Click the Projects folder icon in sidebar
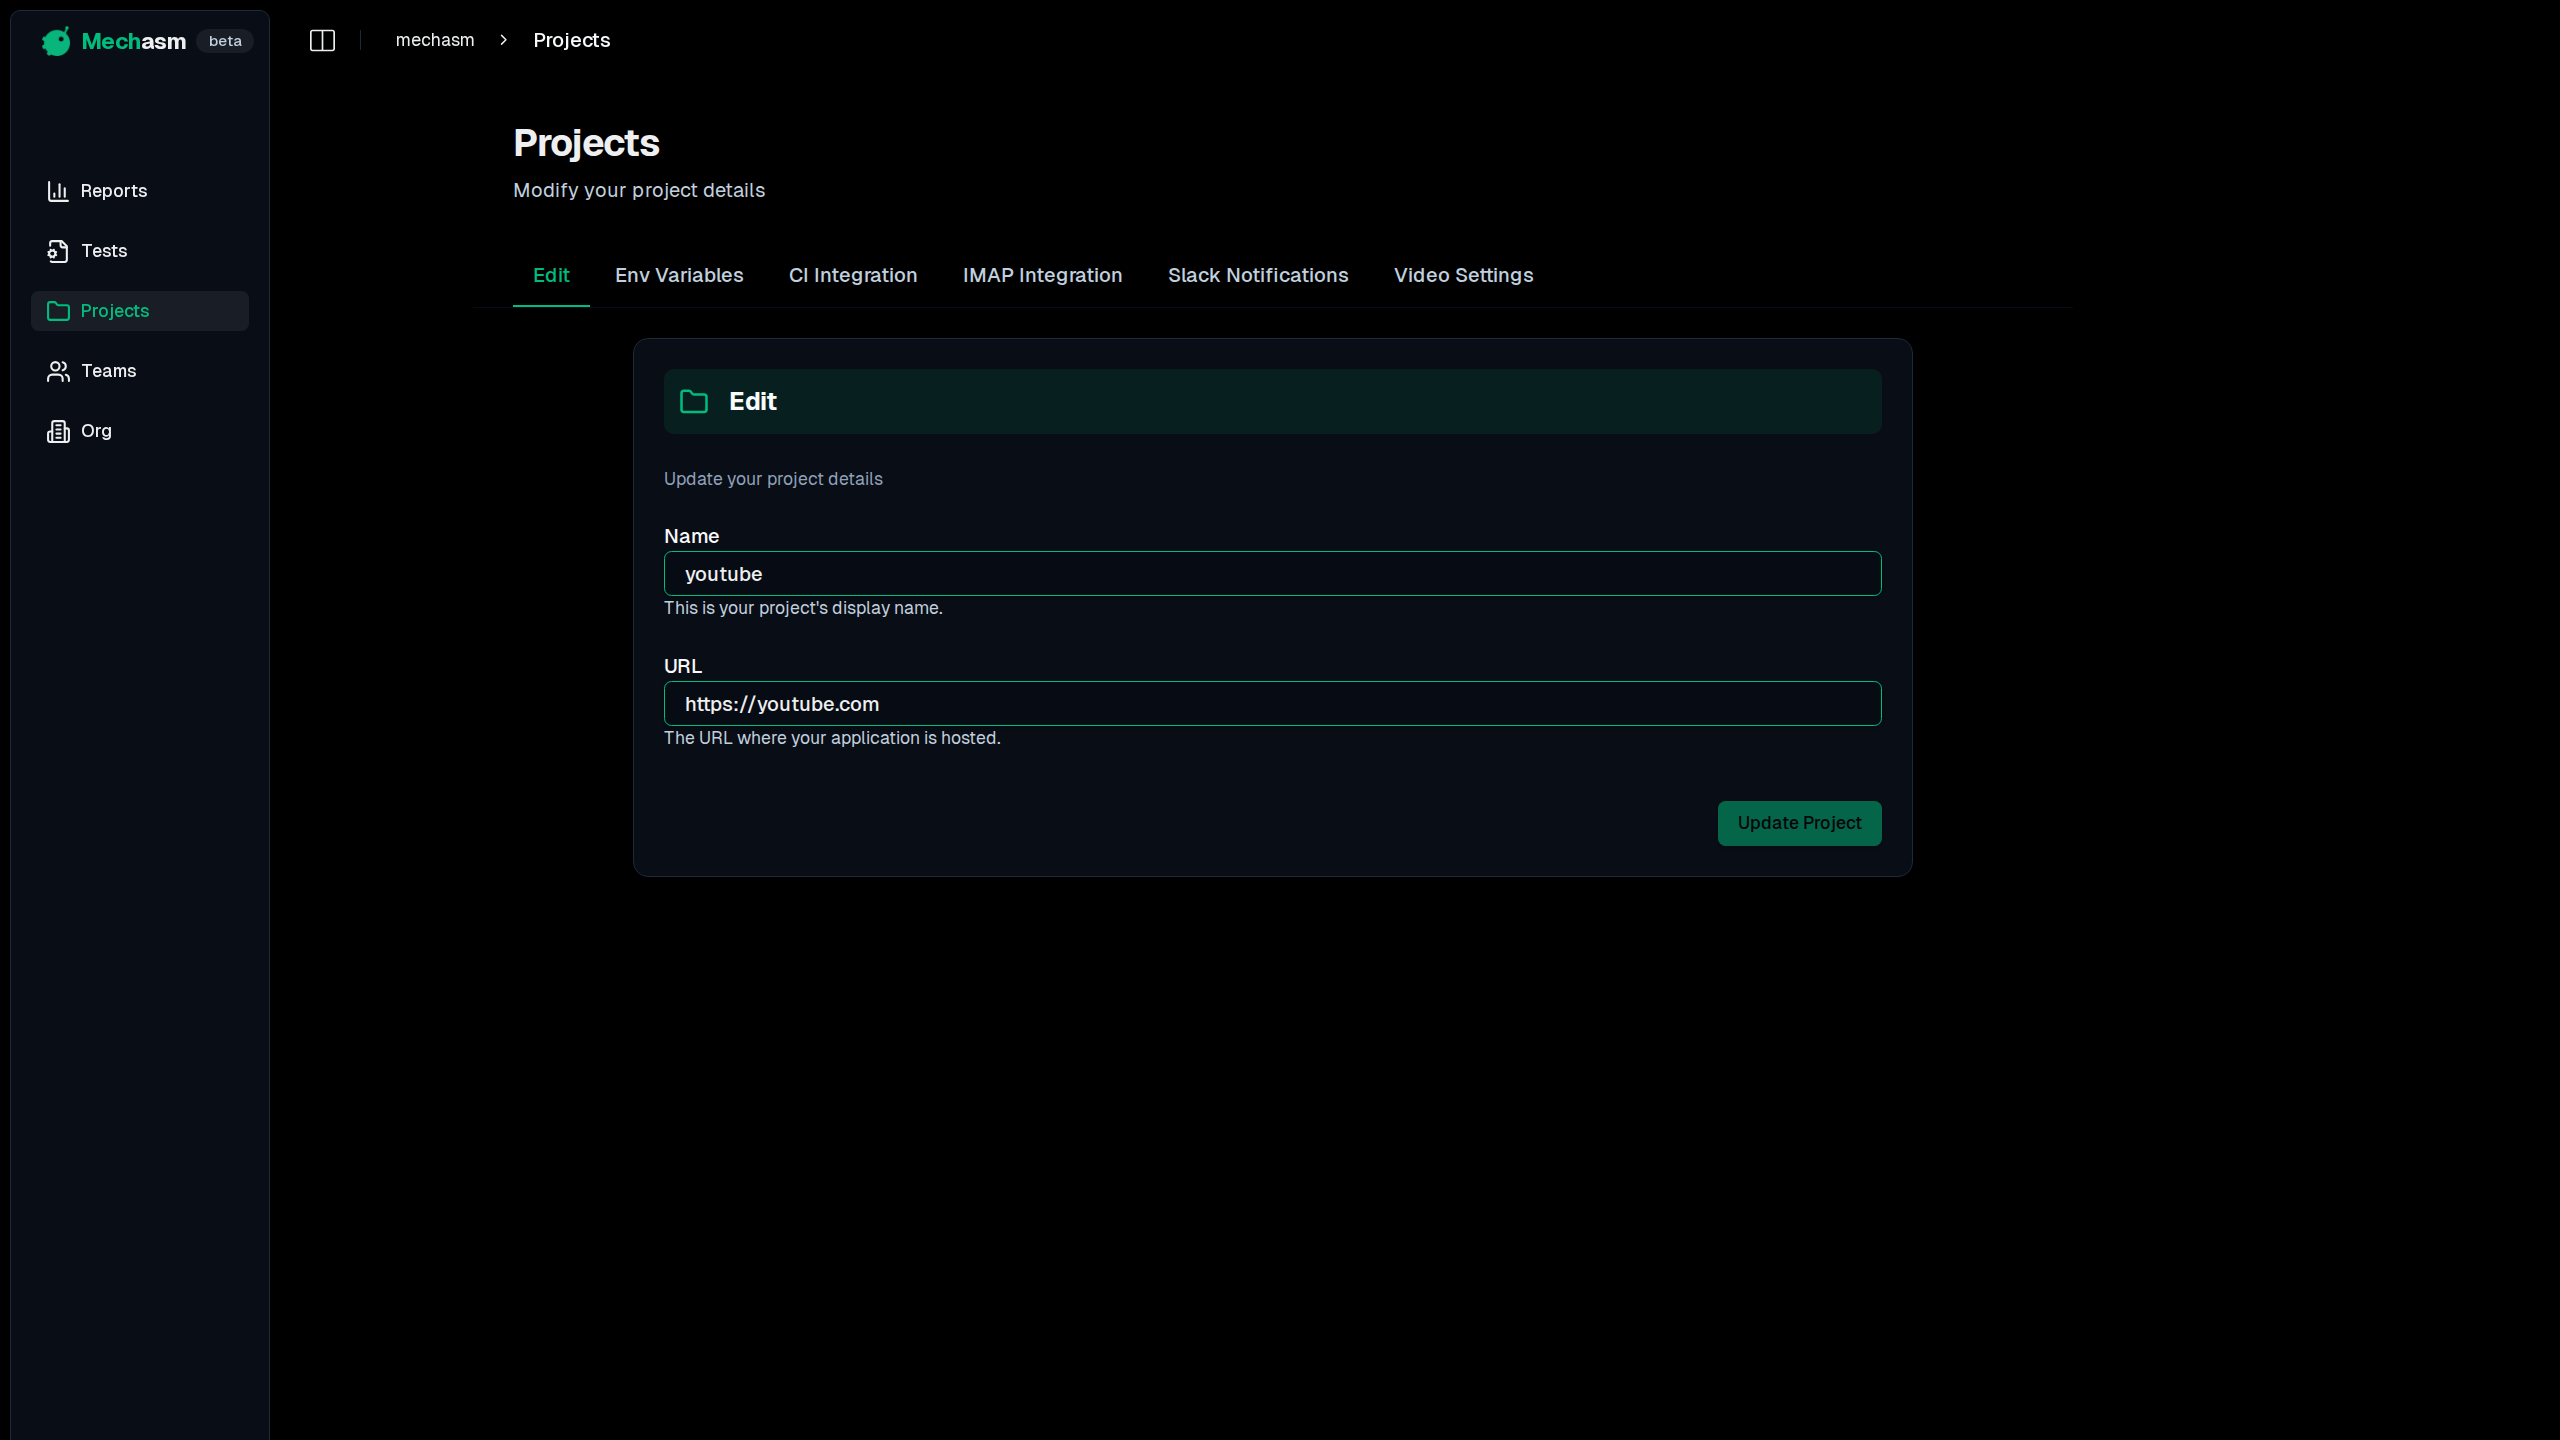Screen dimensions: 2560x1440 (58, 311)
